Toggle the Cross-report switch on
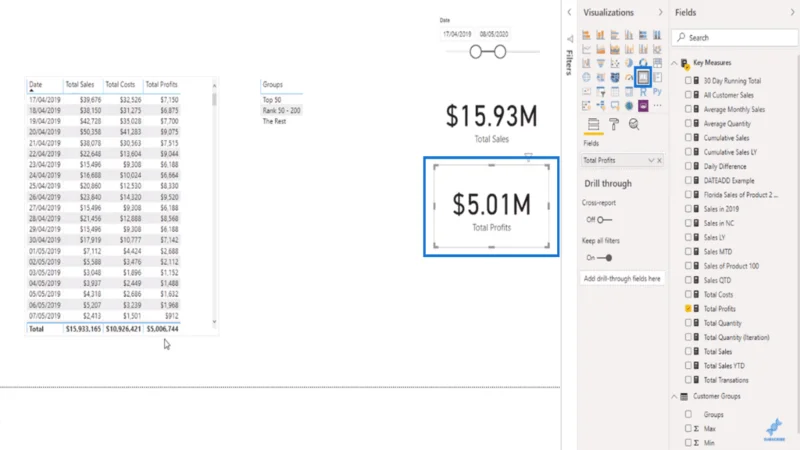This screenshot has width=800, height=450. tap(605, 220)
